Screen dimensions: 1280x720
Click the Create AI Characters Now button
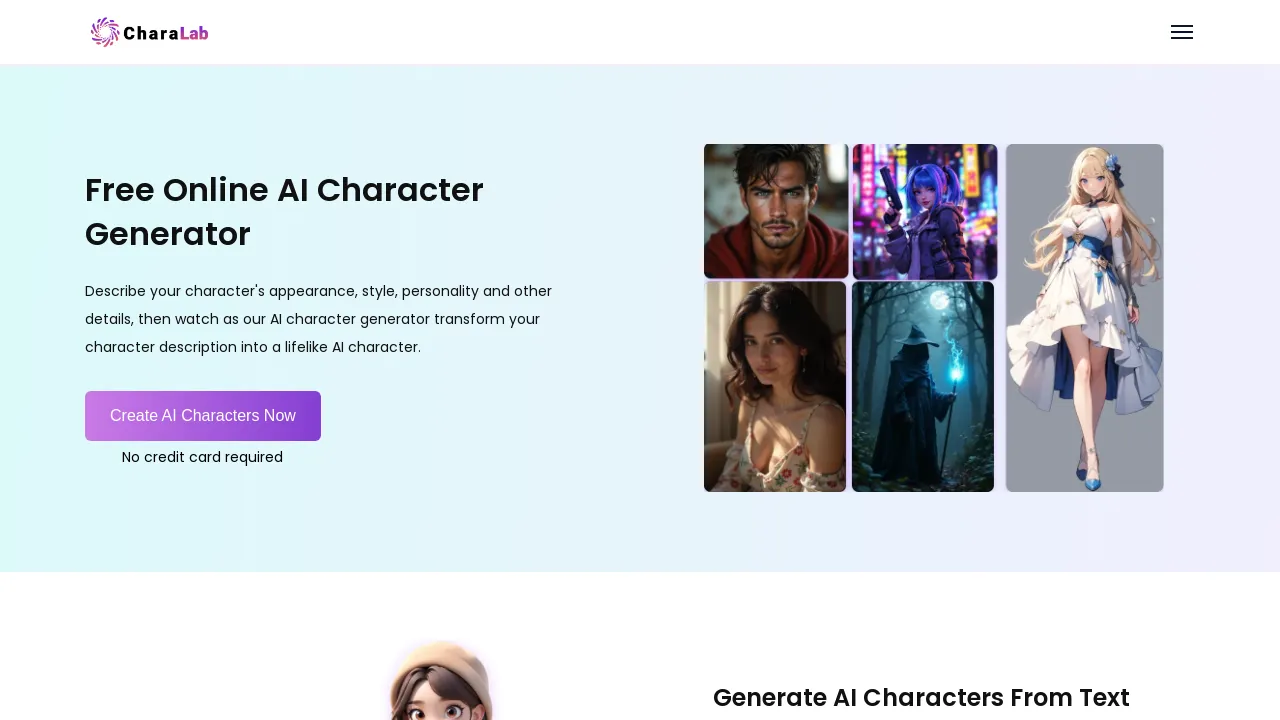pos(202,416)
